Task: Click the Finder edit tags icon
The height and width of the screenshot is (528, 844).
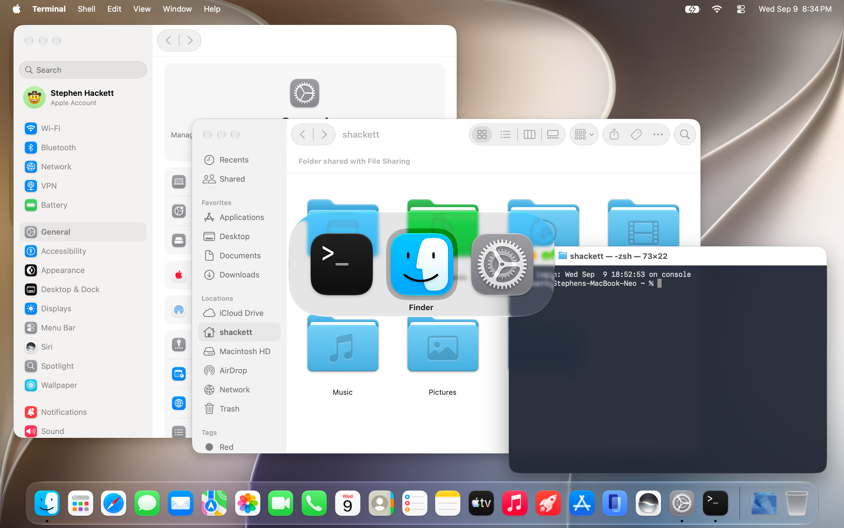Action: point(636,135)
